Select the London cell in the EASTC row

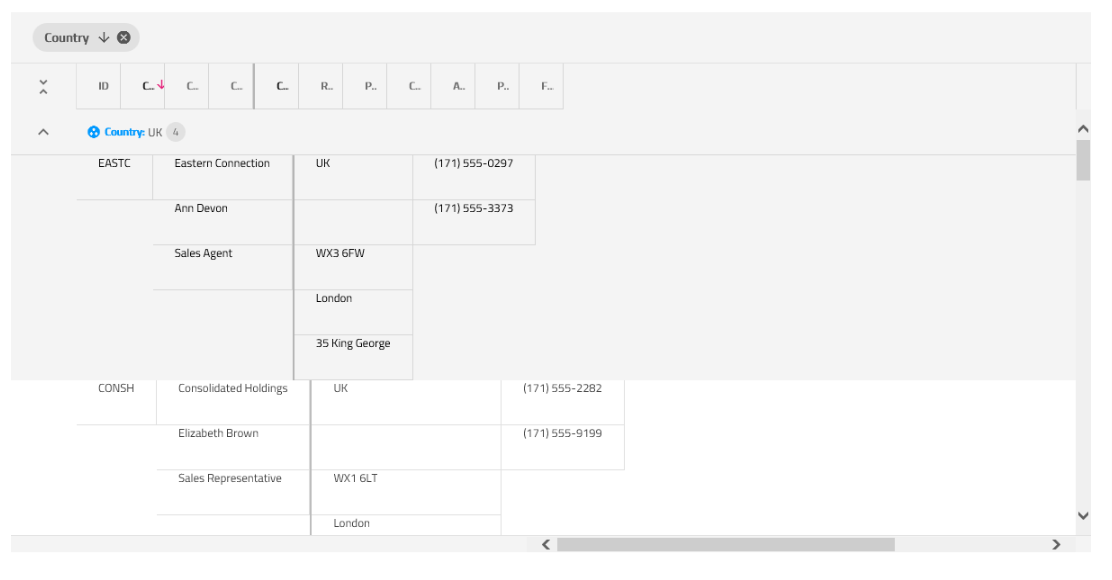[353, 312]
